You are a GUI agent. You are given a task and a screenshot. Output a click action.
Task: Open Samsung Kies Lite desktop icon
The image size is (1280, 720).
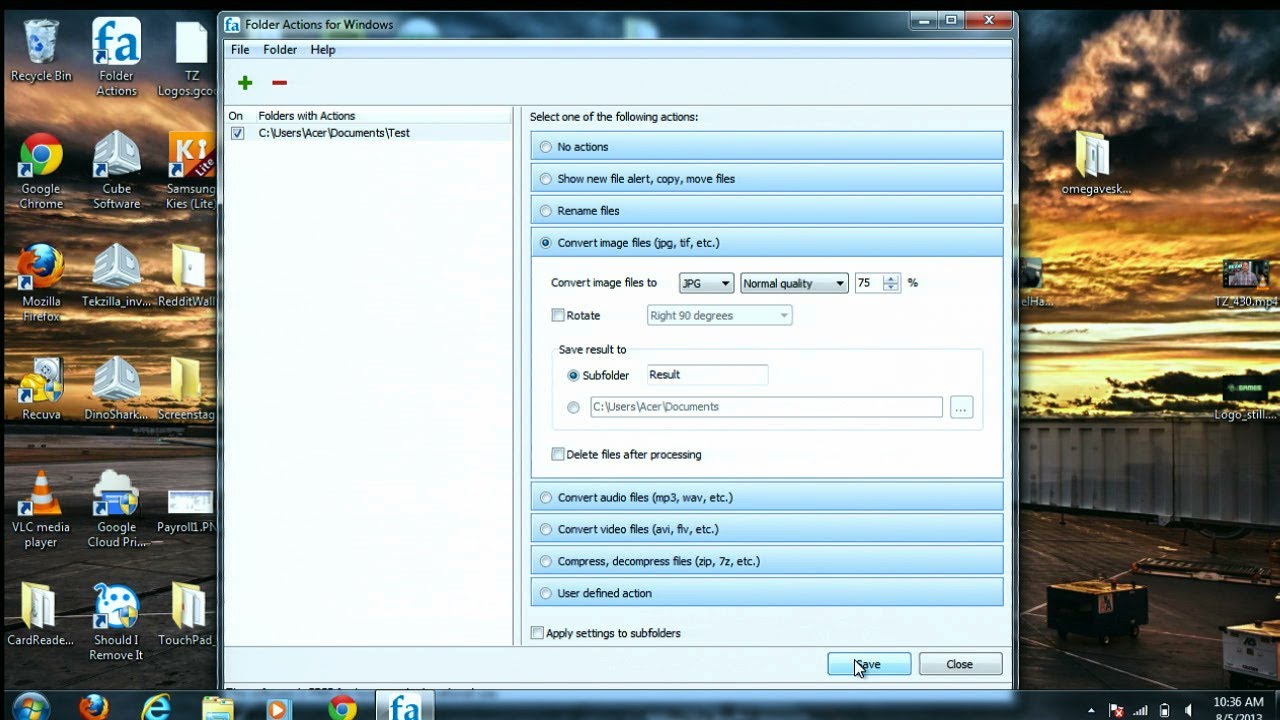pyautogui.click(x=191, y=171)
